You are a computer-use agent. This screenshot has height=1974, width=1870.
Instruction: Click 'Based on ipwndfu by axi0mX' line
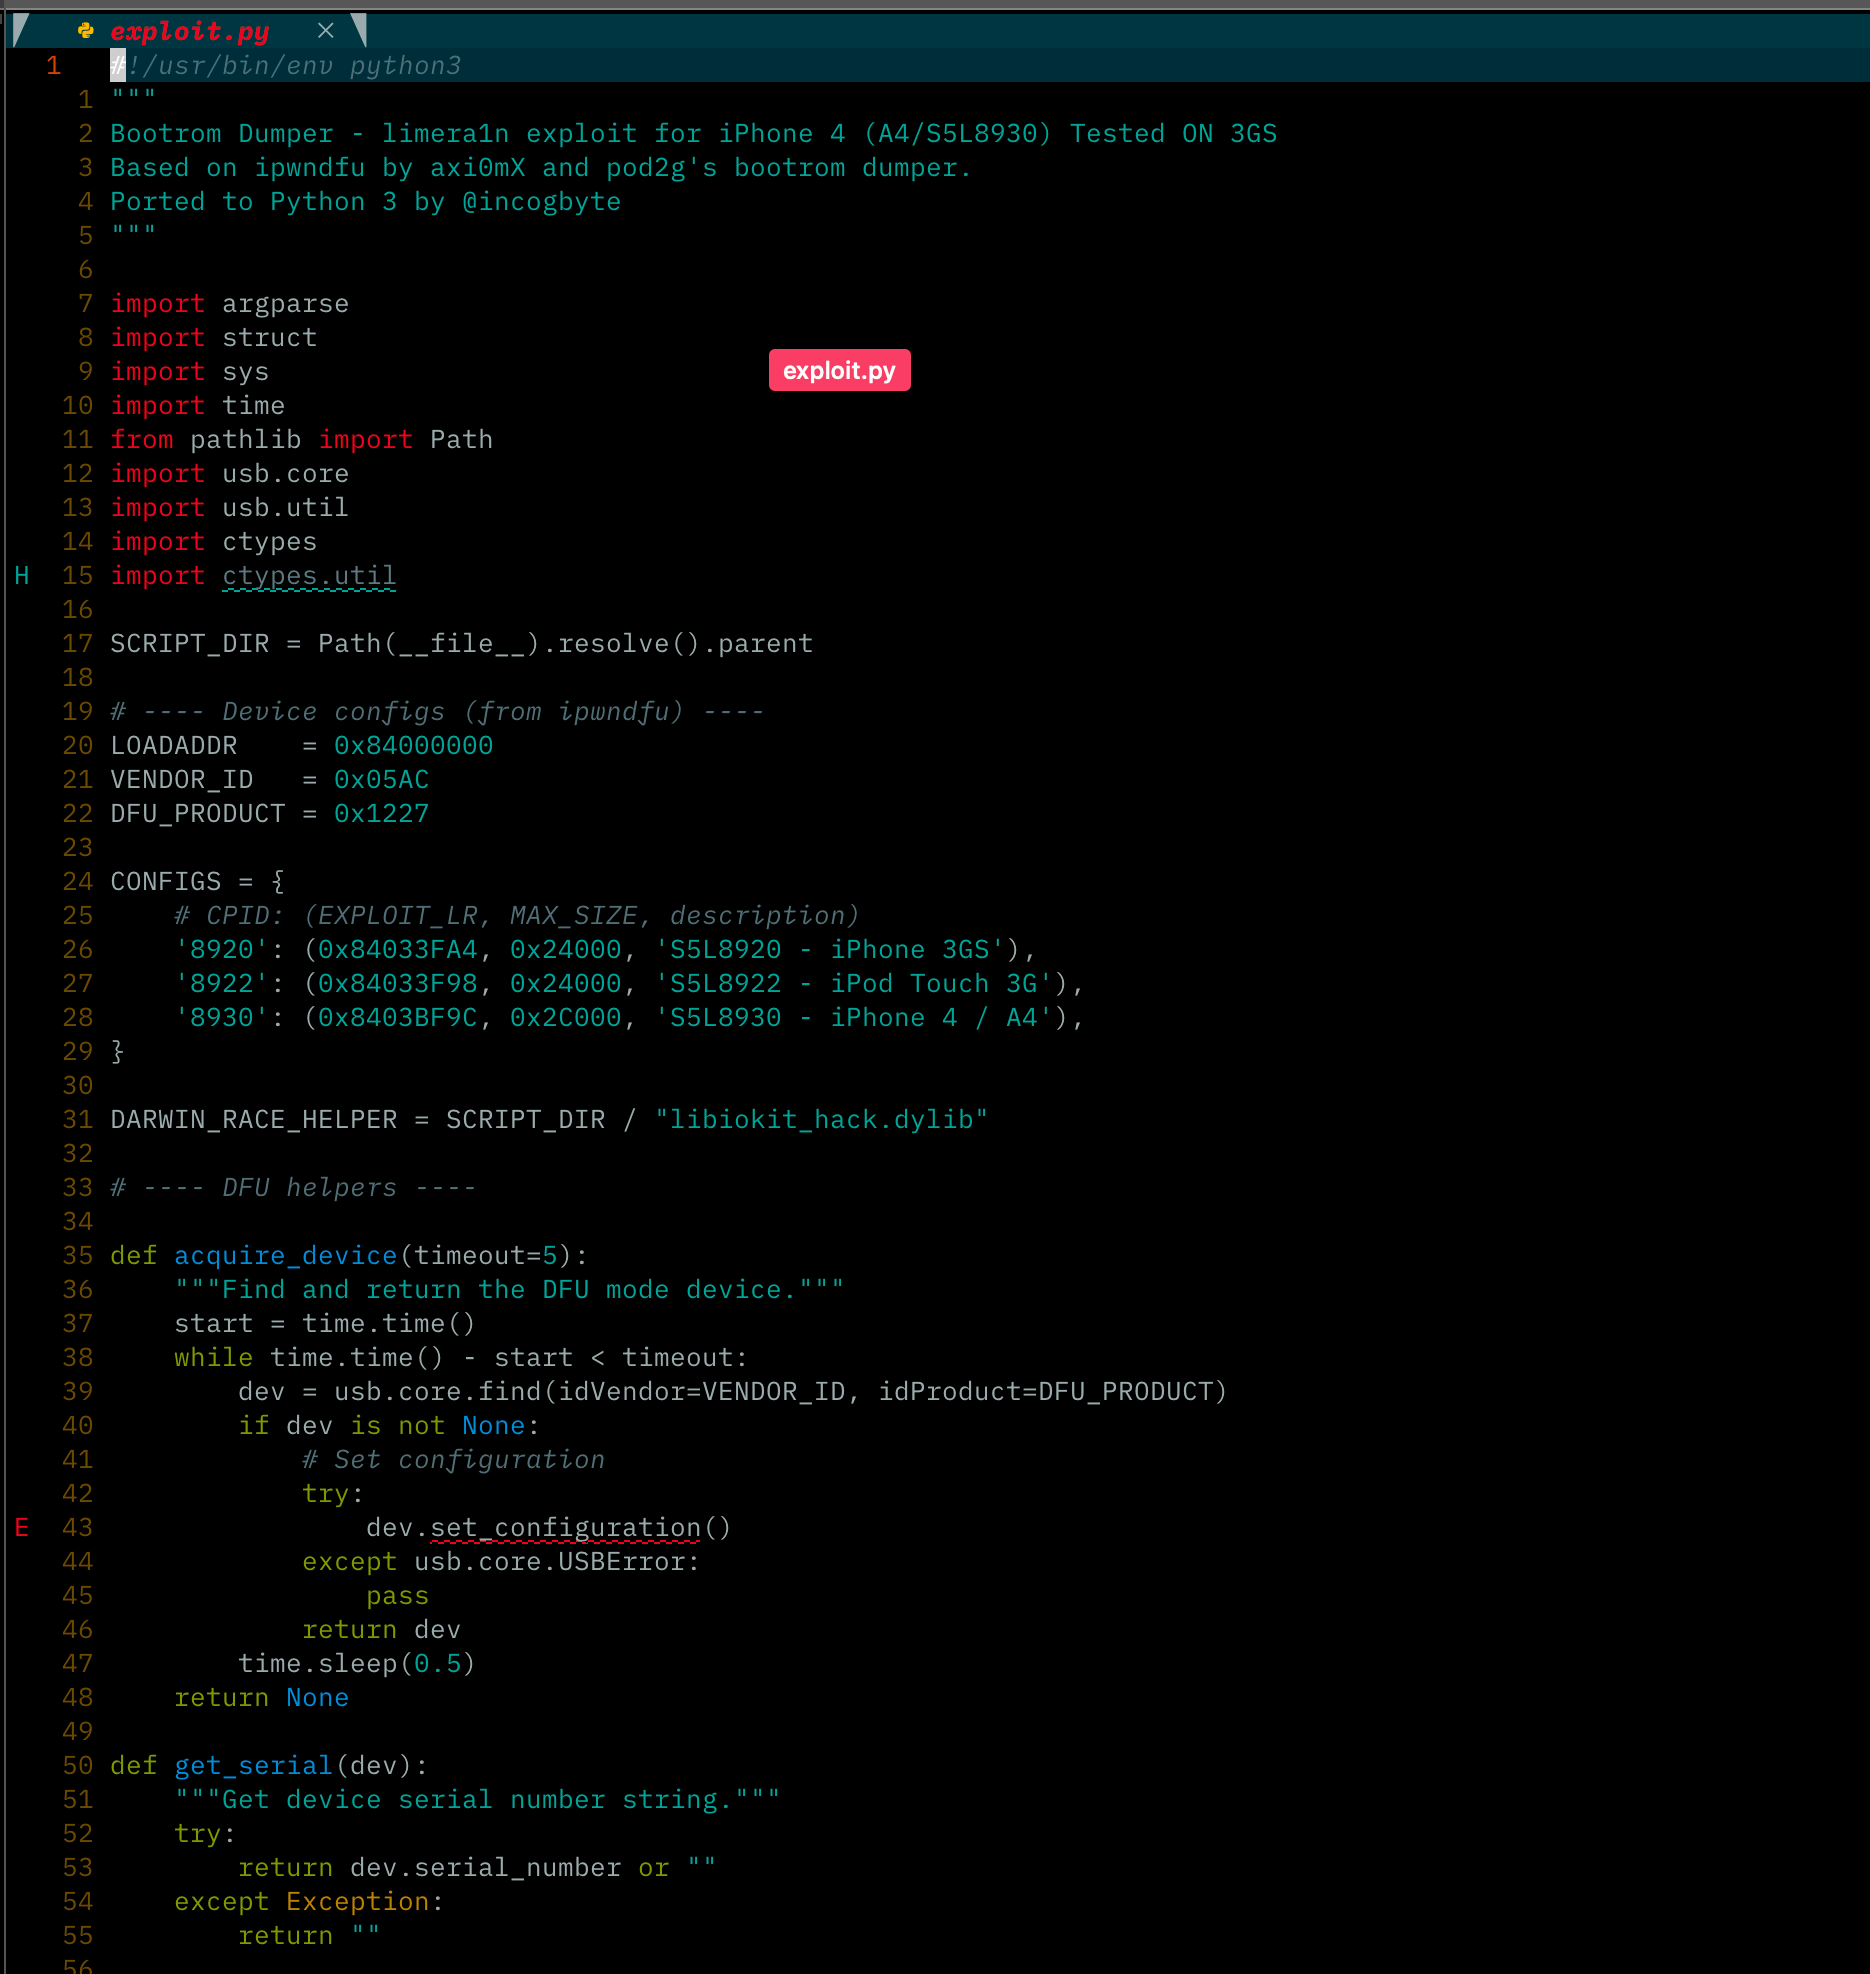click(x=541, y=168)
